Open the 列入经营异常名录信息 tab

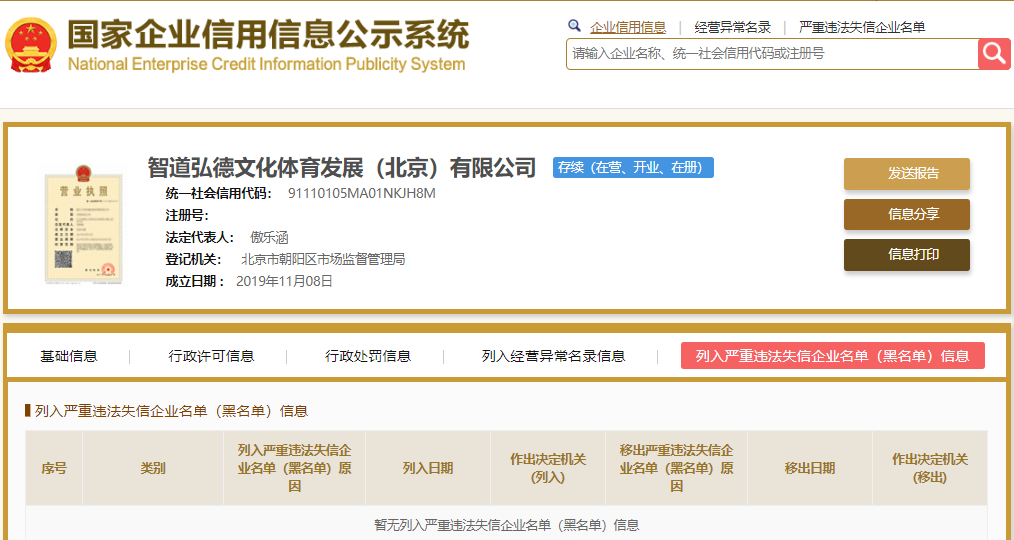click(554, 356)
